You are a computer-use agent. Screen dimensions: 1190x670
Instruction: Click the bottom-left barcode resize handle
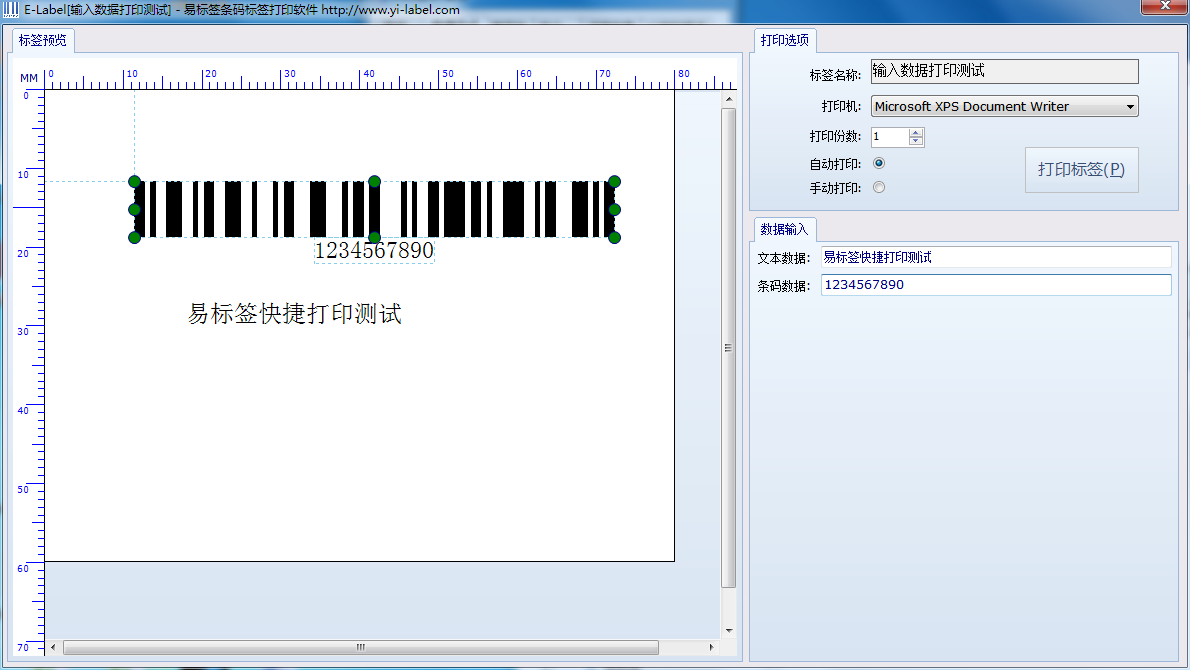(x=134, y=237)
